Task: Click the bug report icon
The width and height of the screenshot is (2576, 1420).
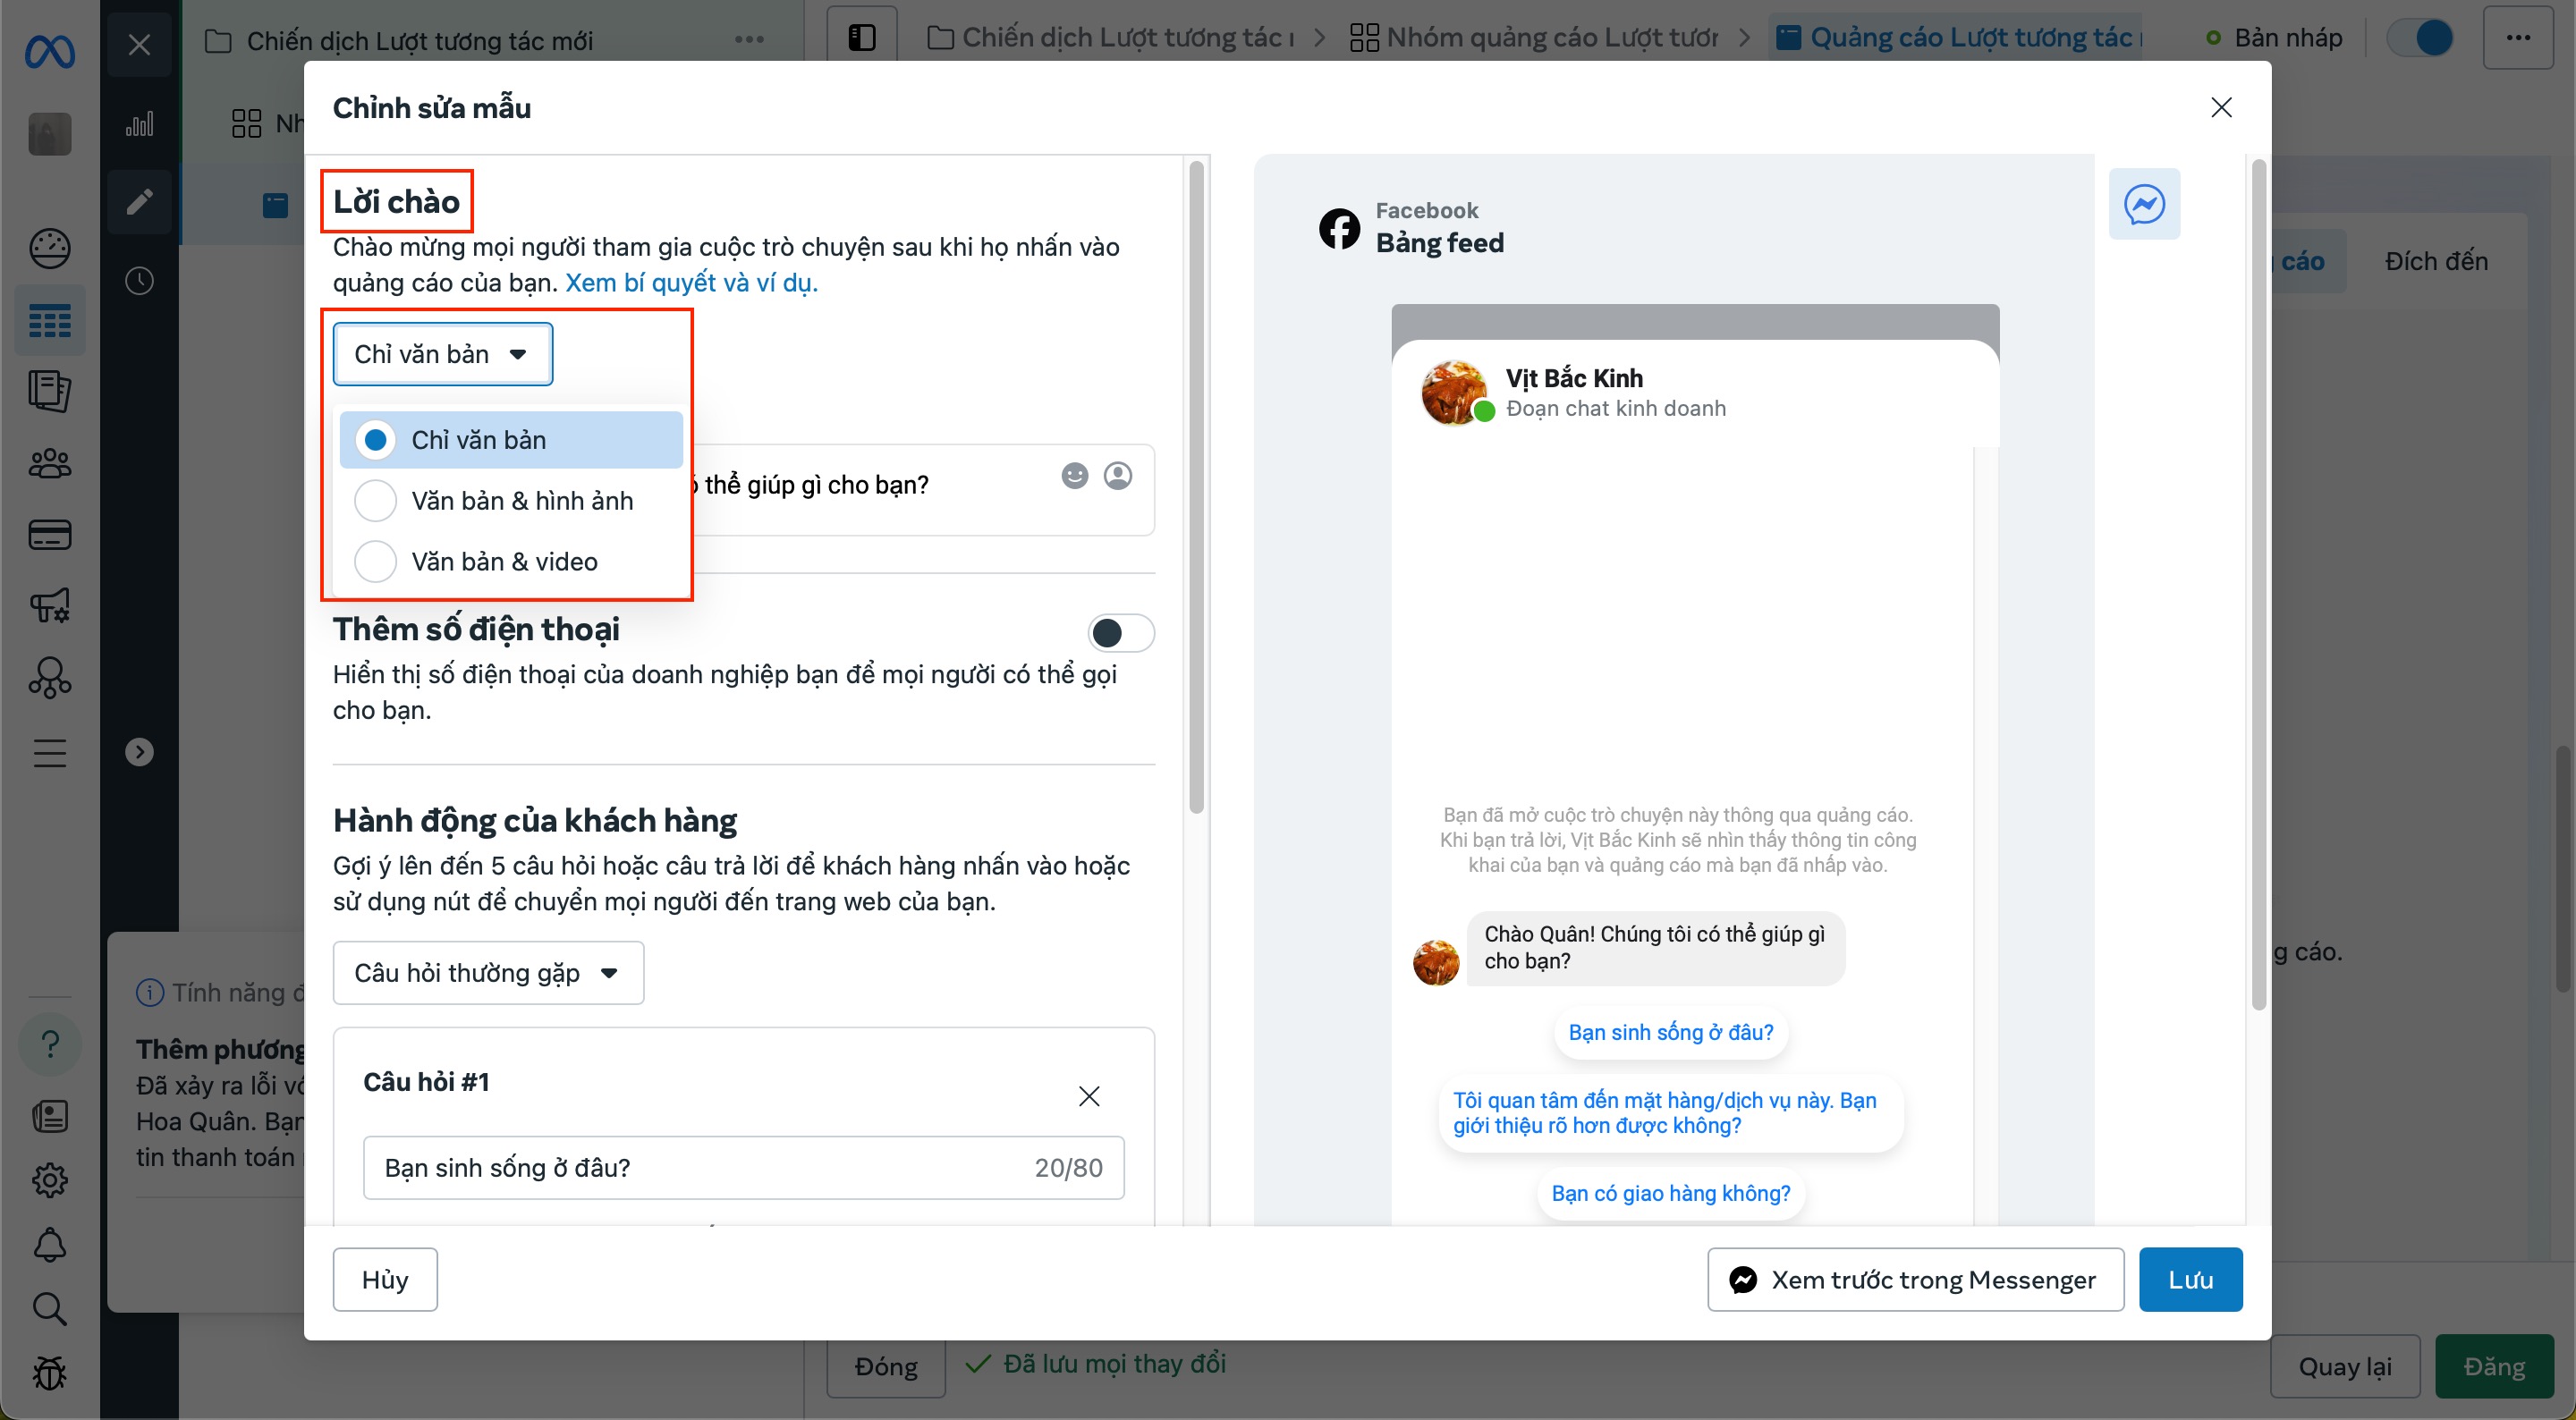Action: pyautogui.click(x=49, y=1373)
